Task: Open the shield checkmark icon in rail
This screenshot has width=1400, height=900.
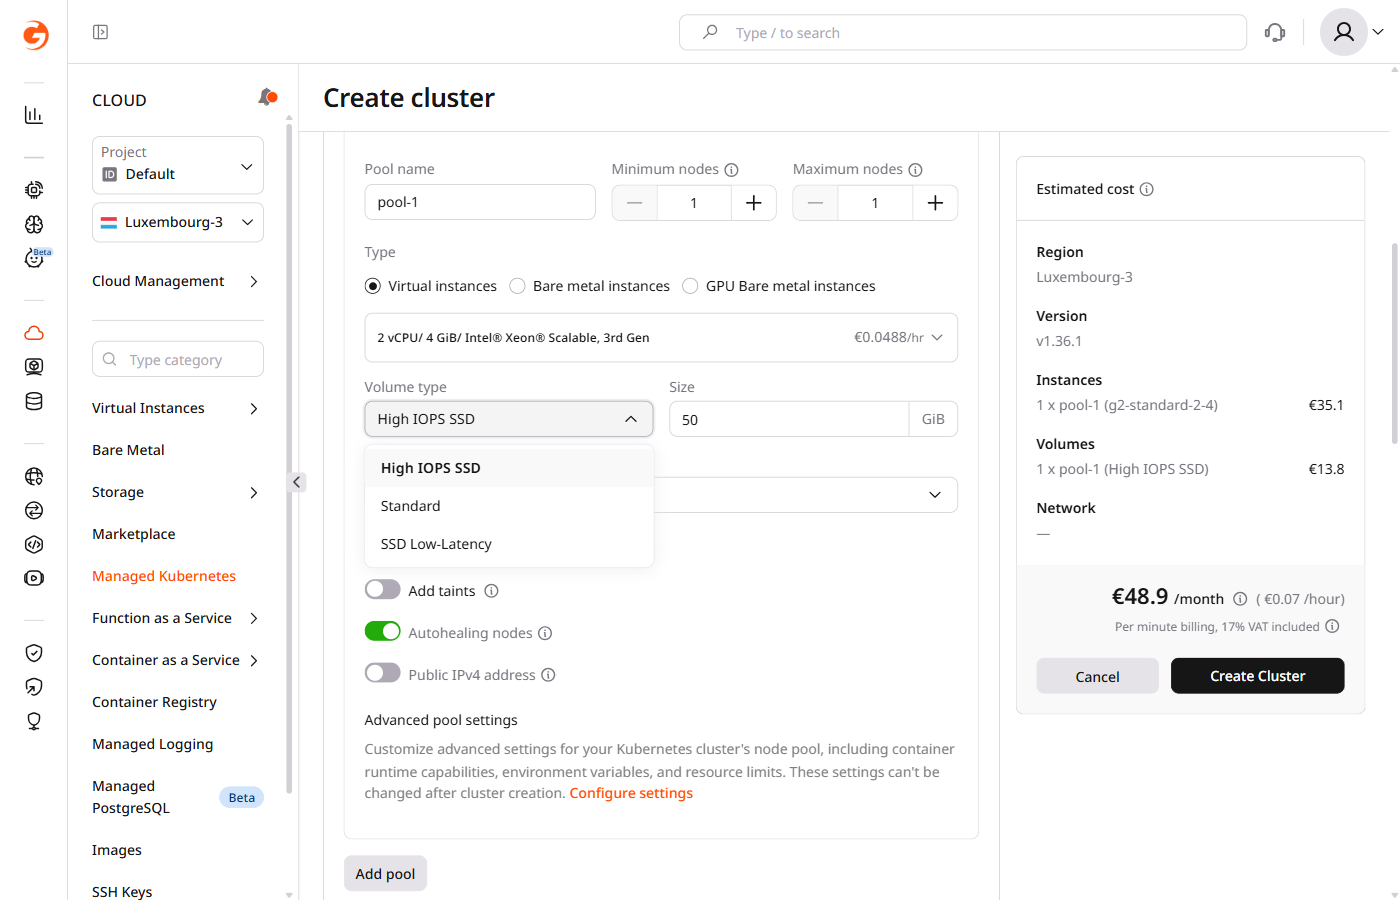Action: [34, 653]
